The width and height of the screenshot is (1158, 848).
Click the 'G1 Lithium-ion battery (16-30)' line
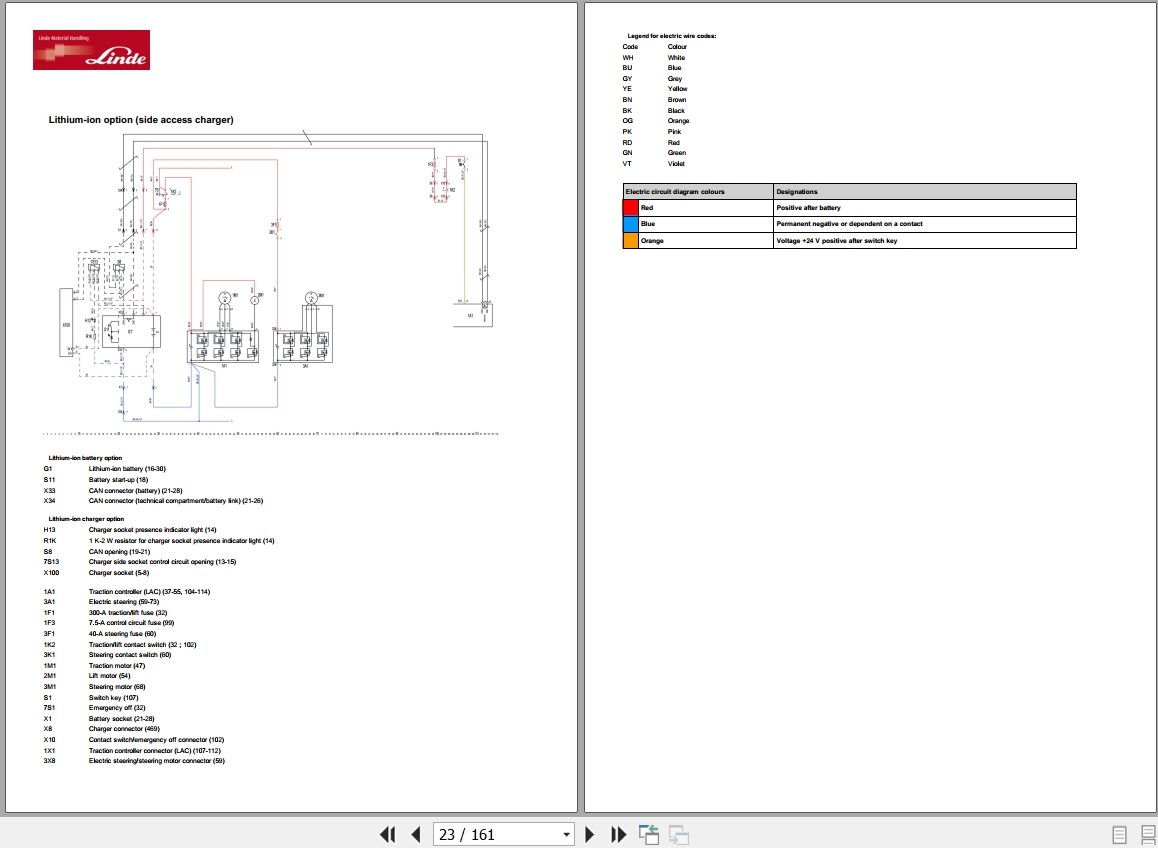[104, 469]
